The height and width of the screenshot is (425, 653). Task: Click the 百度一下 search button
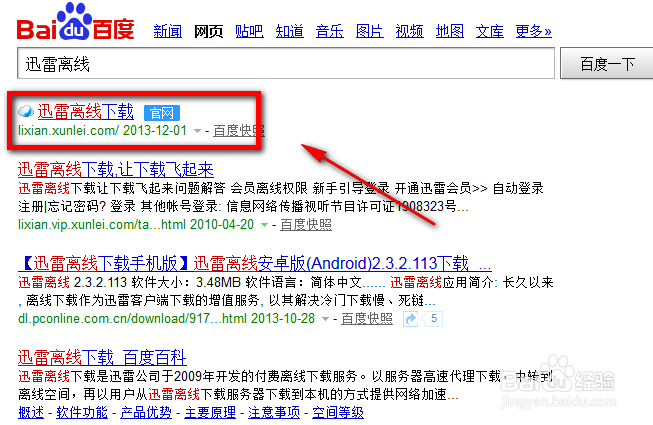(607, 63)
